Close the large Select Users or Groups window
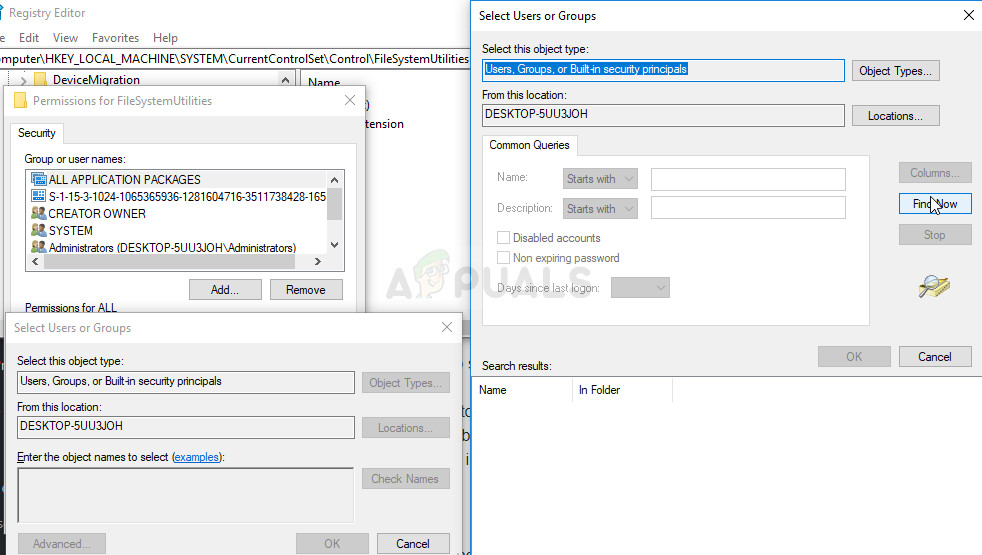982x555 pixels. pyautogui.click(x=968, y=15)
